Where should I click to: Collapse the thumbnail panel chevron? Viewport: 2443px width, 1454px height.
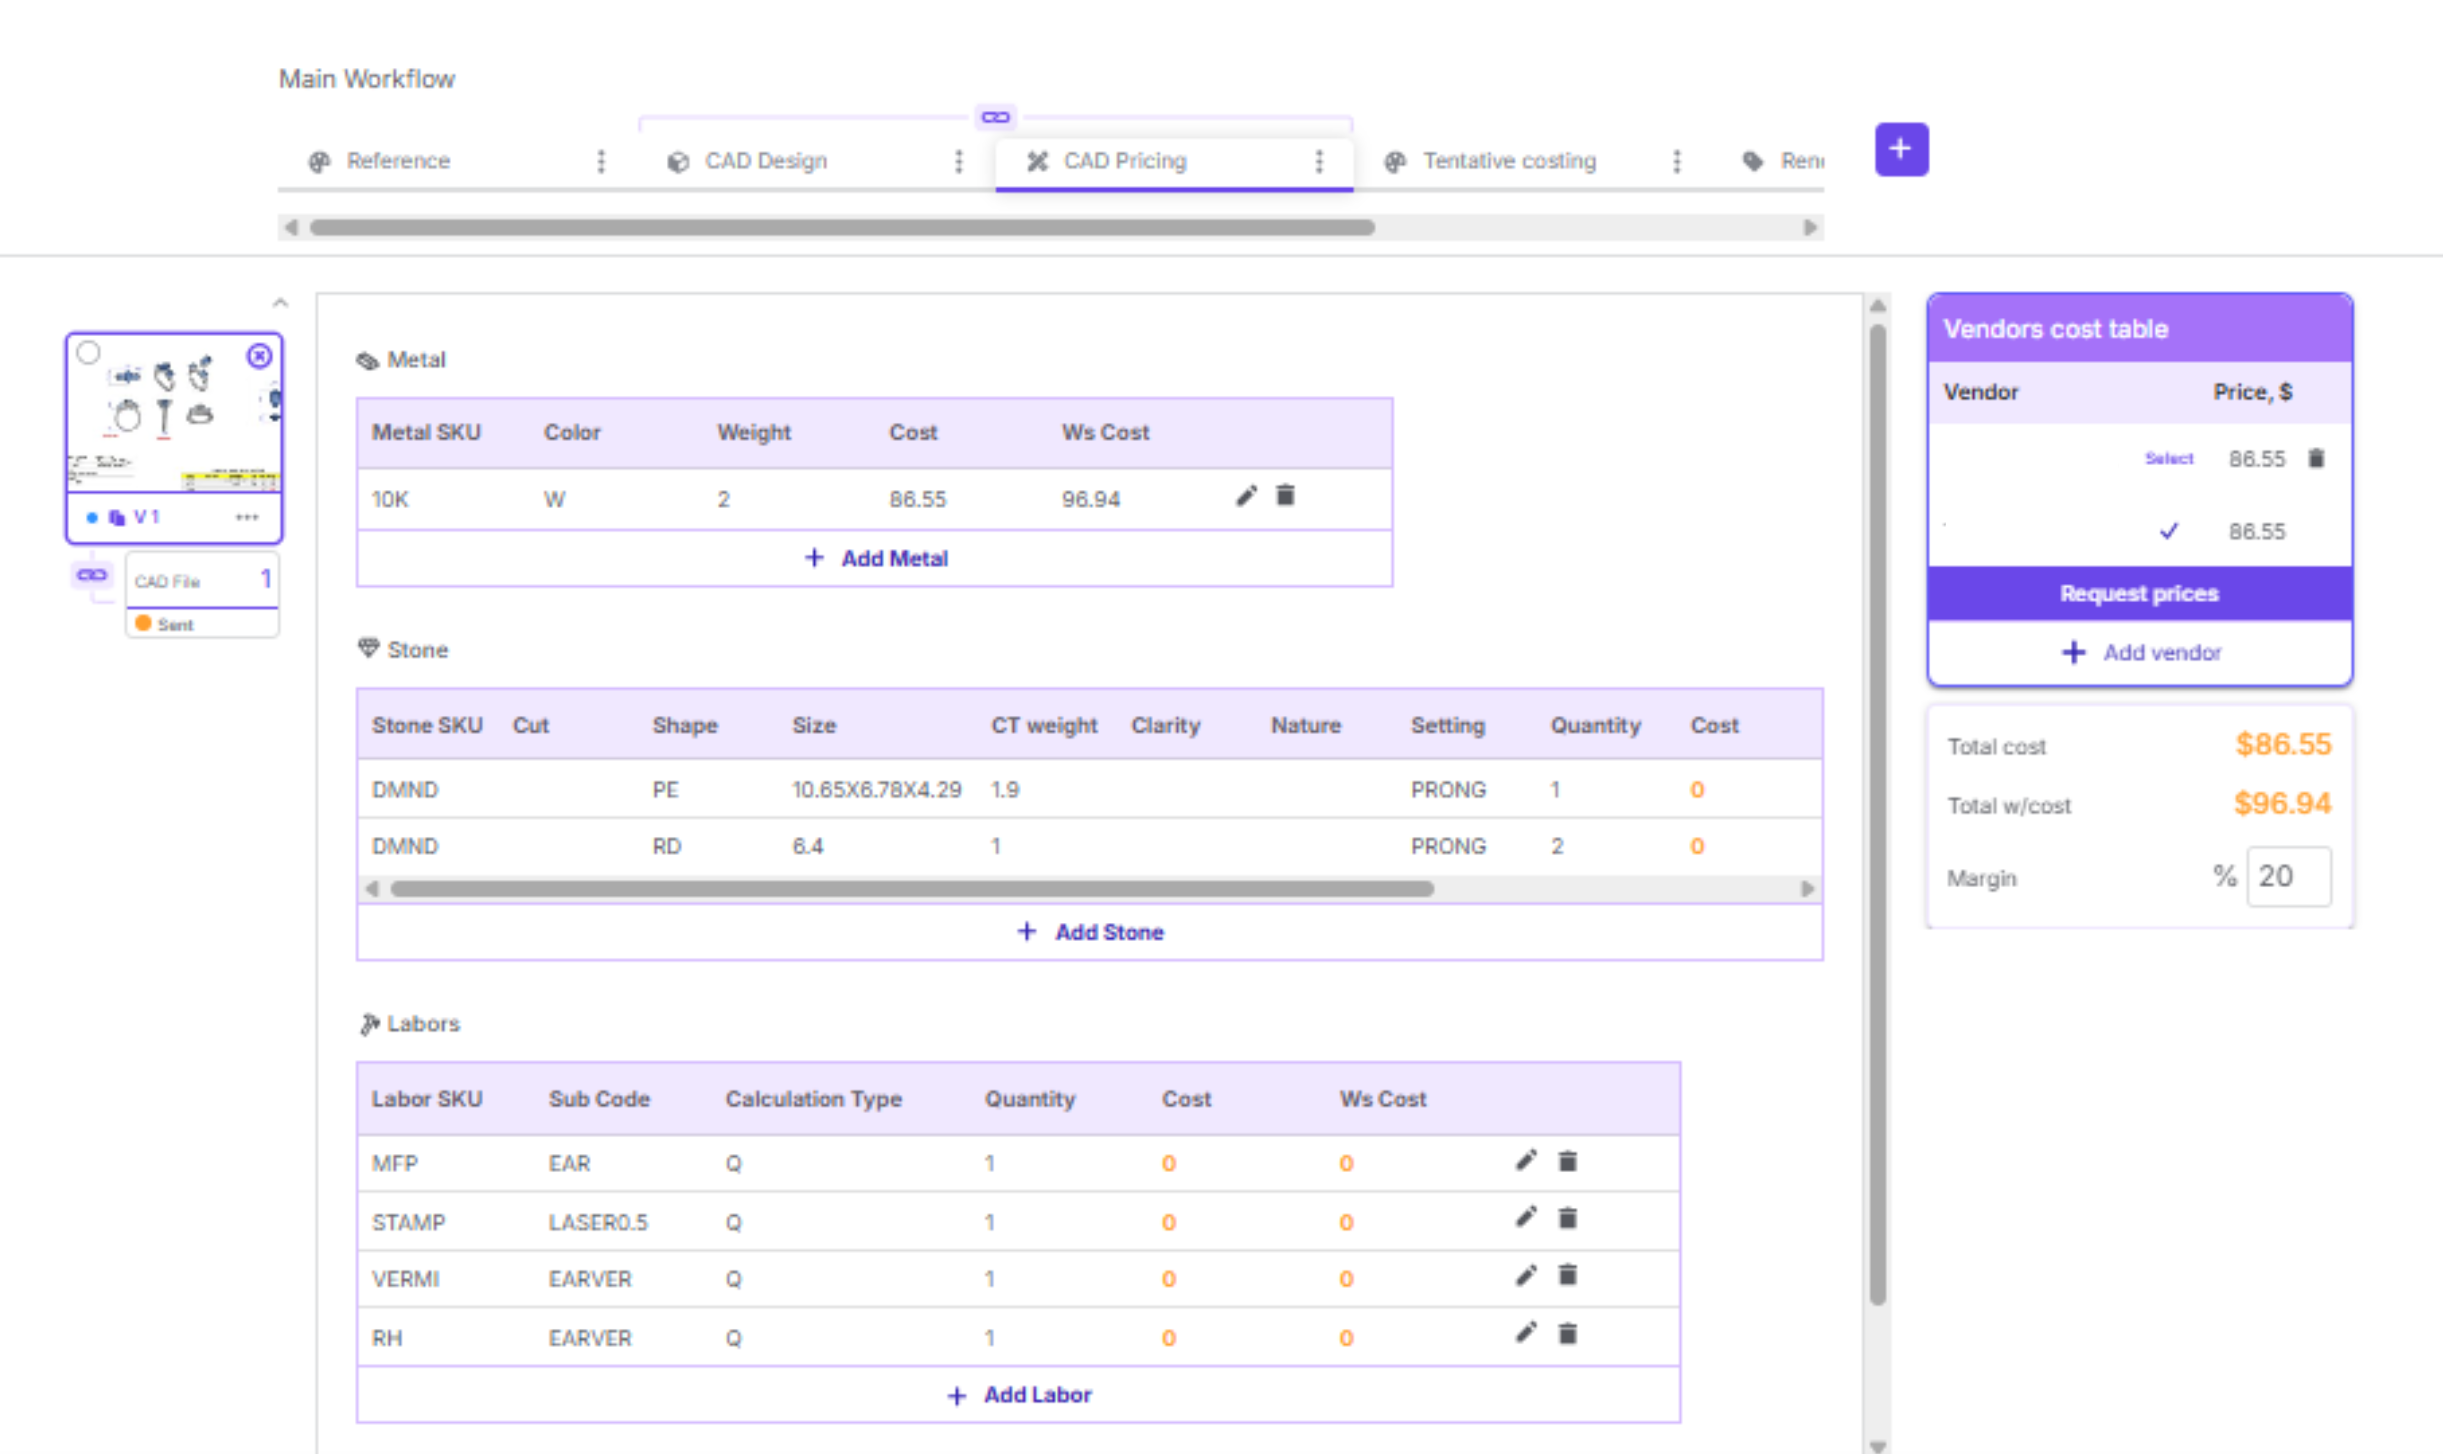[x=280, y=303]
